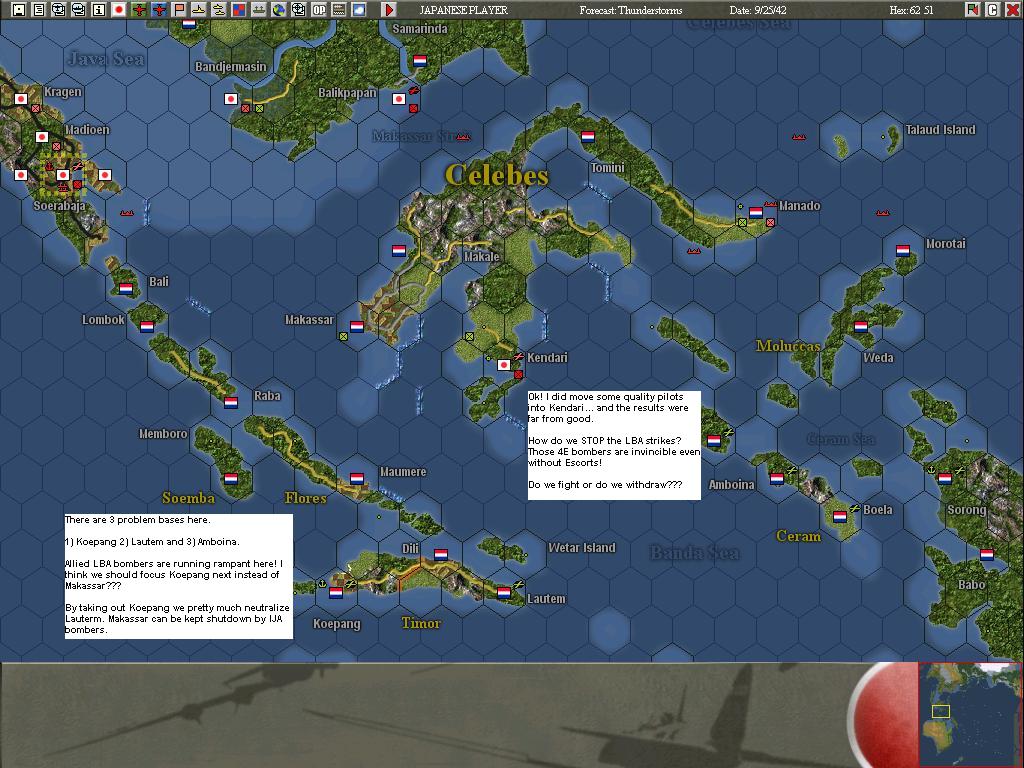
Task: Select the Dutch flag base at Sorong
Action: (x=945, y=479)
